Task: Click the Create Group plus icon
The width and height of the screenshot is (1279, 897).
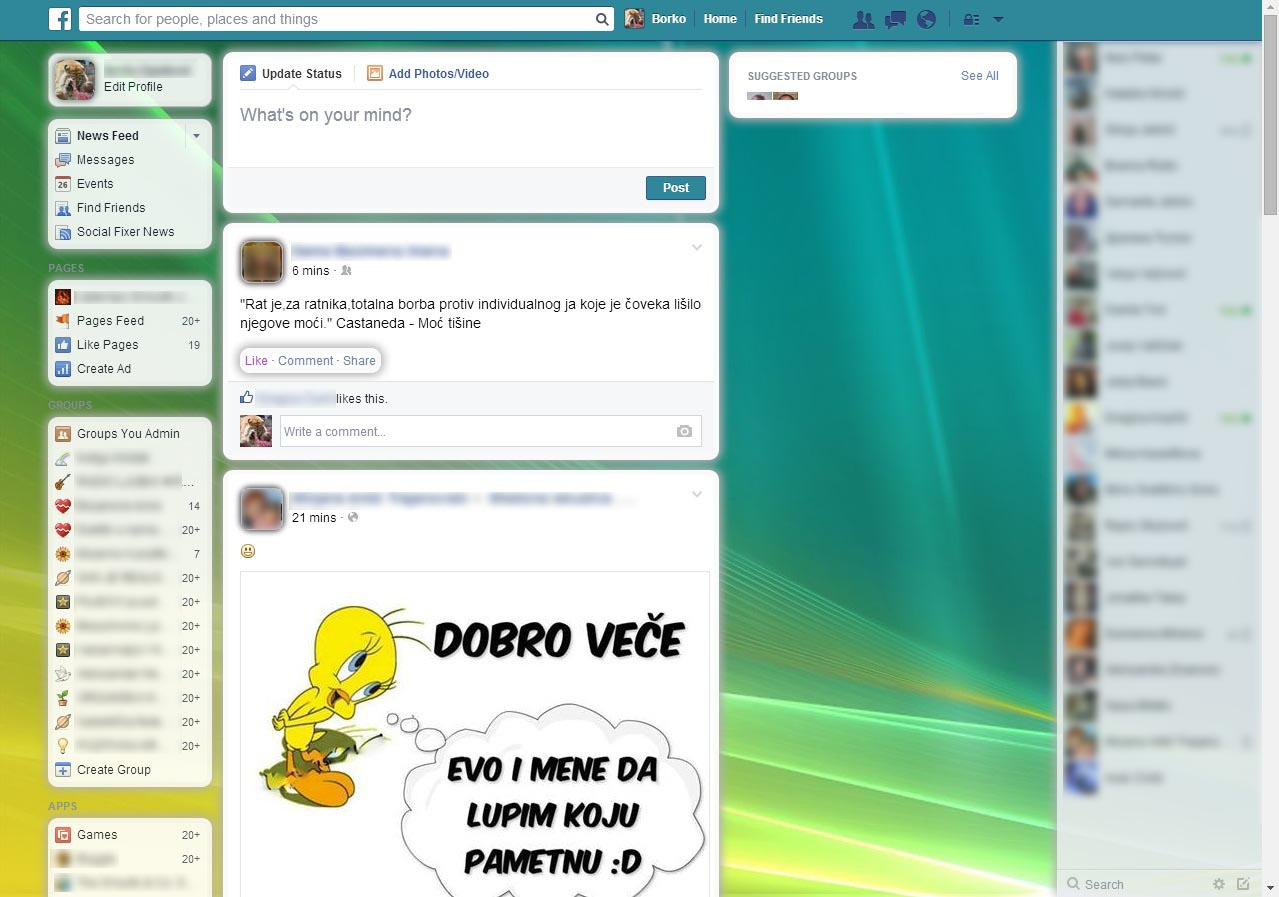Action: (x=63, y=770)
